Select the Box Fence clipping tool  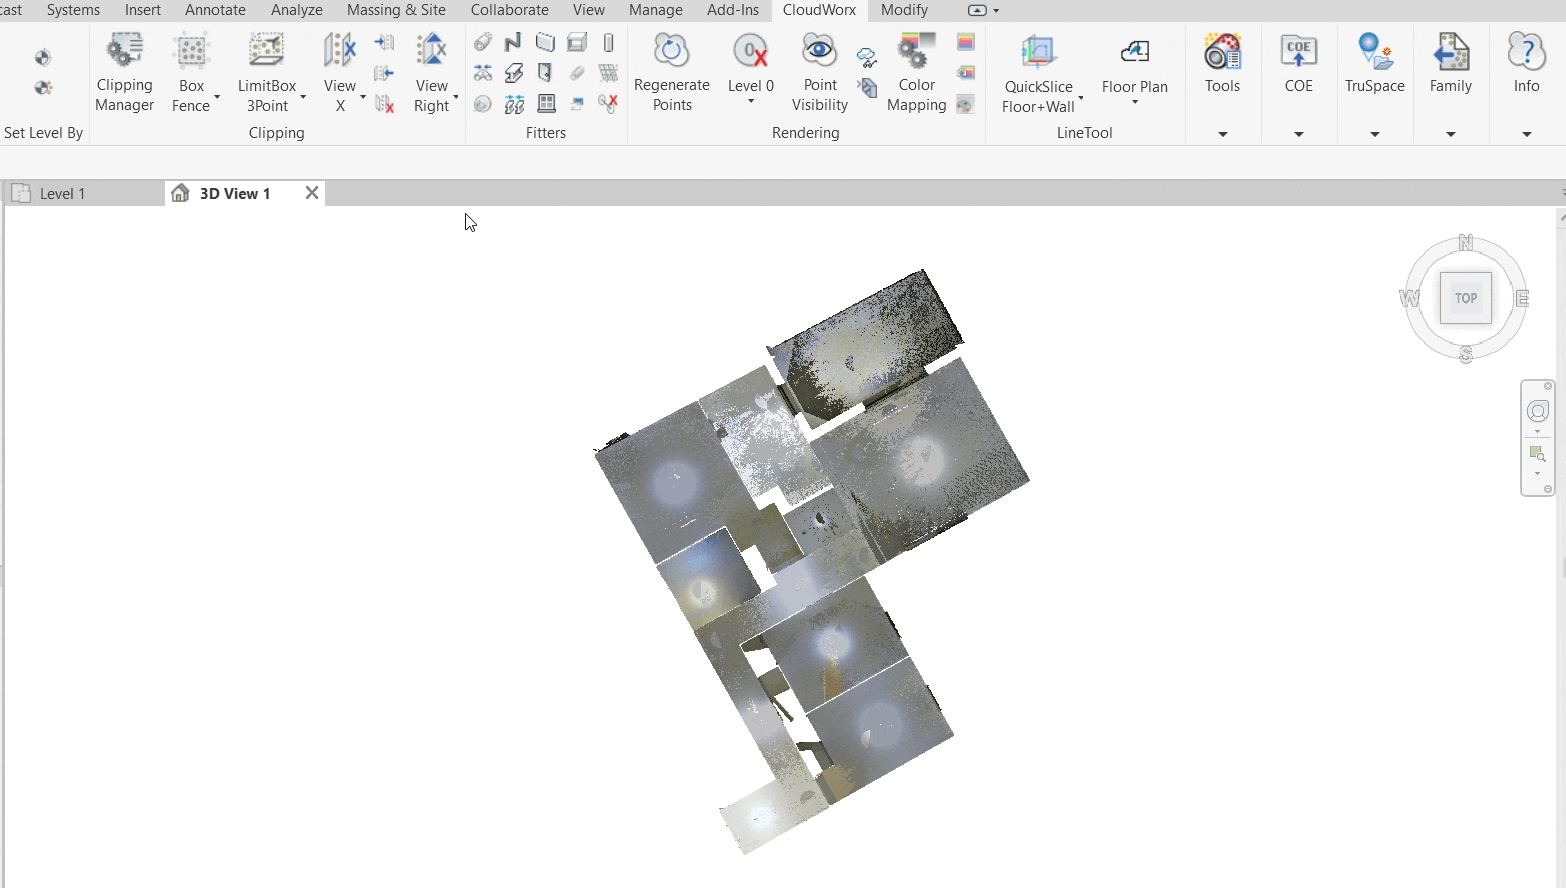191,72
